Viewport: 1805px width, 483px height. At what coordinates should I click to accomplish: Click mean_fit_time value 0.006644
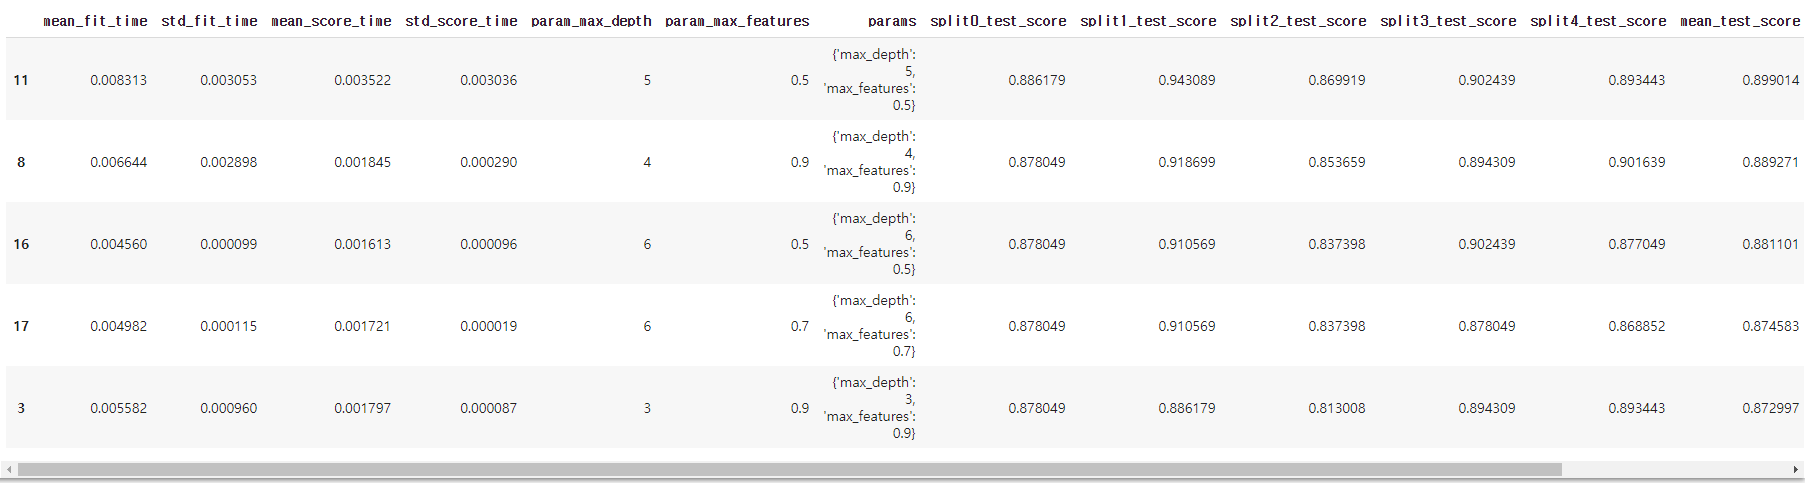pyautogui.click(x=118, y=162)
